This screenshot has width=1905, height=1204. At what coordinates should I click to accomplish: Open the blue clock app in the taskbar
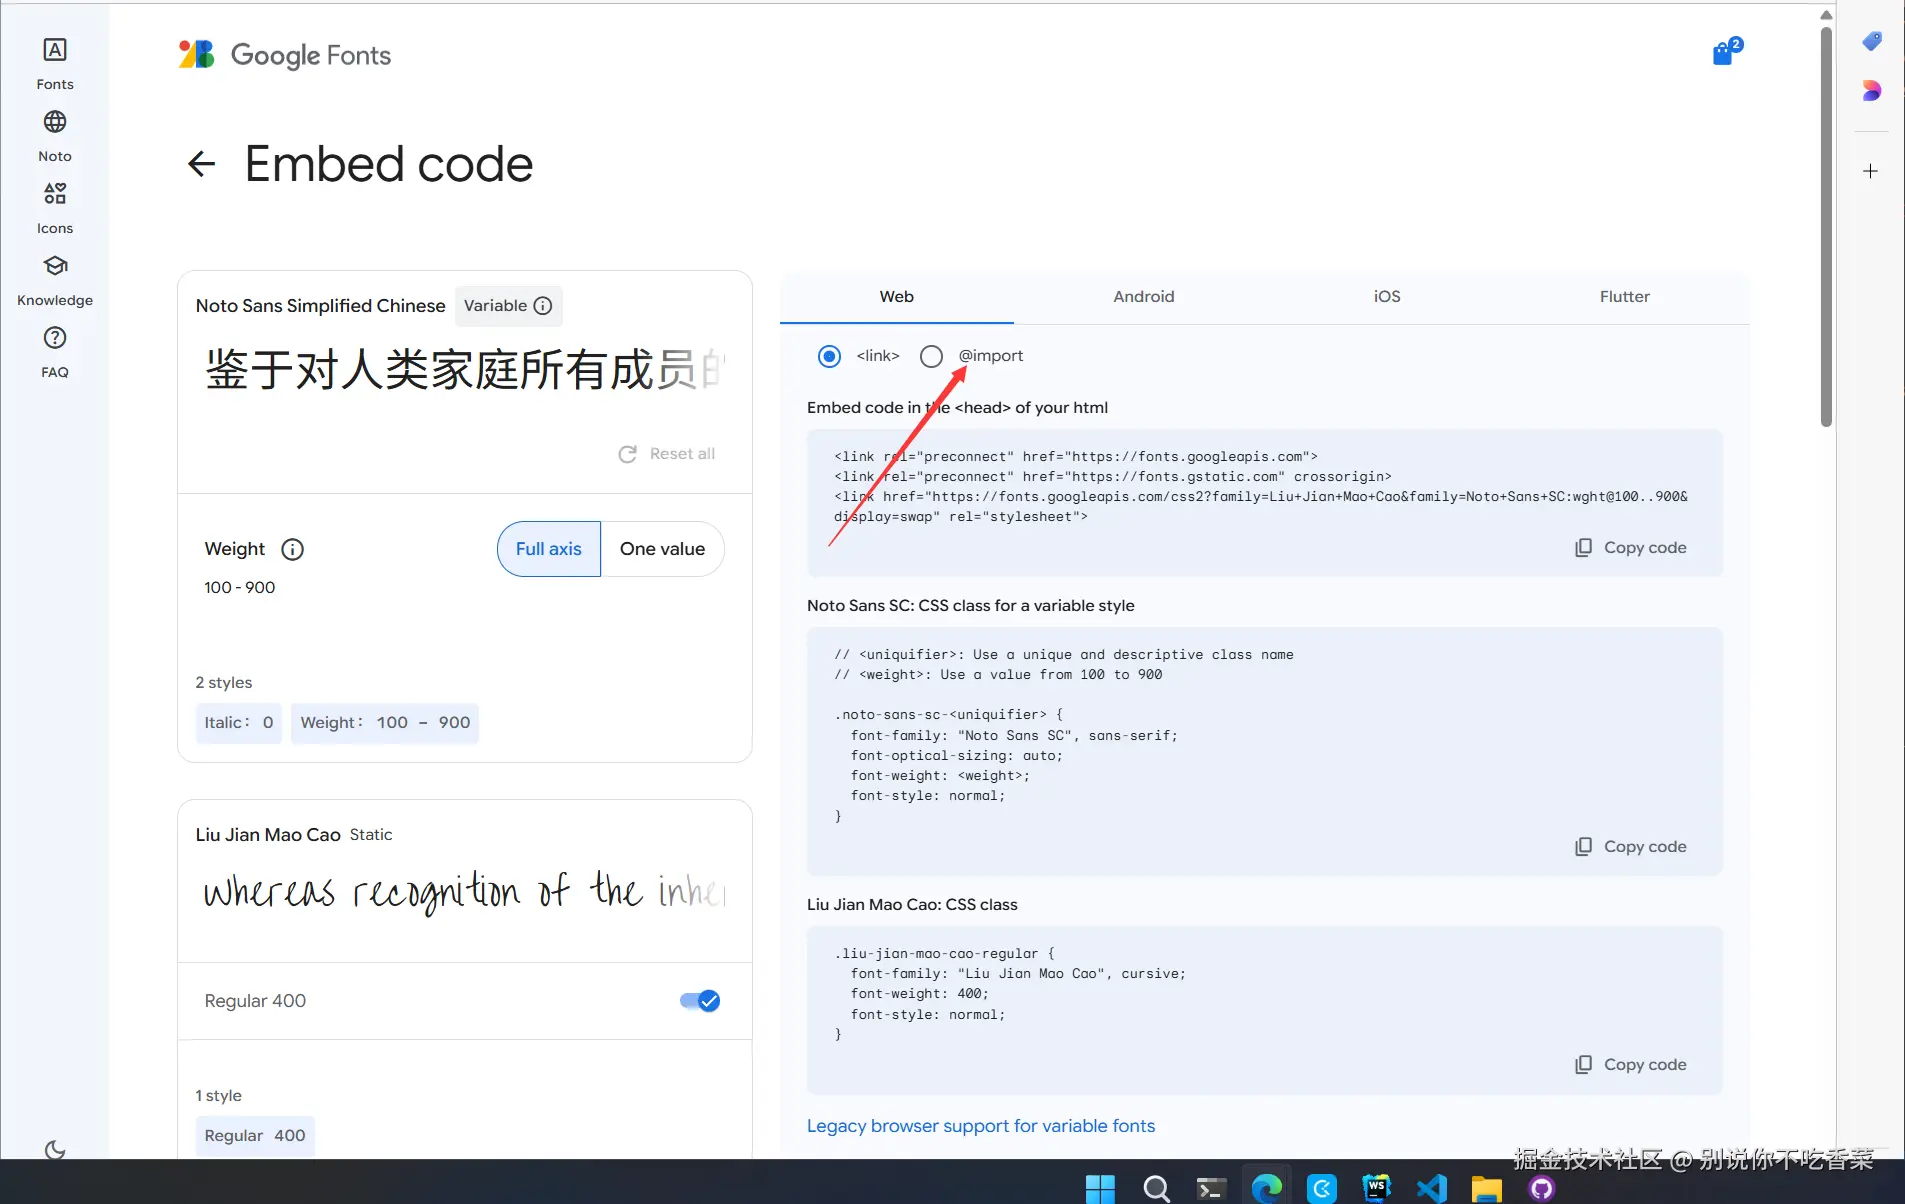tap(1322, 1188)
